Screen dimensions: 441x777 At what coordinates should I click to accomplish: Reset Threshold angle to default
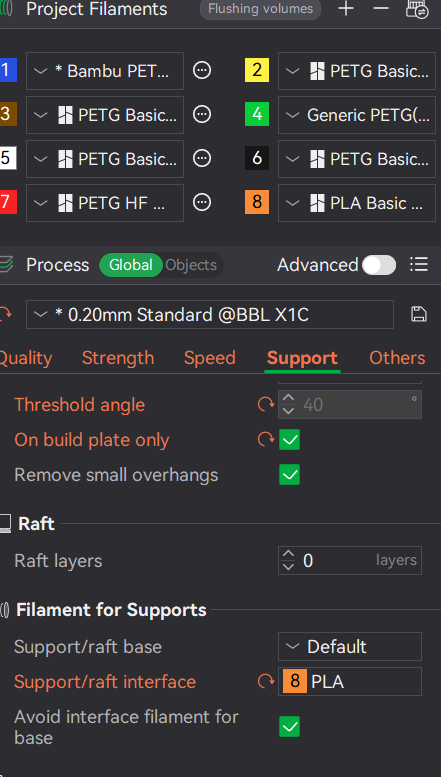click(266, 405)
